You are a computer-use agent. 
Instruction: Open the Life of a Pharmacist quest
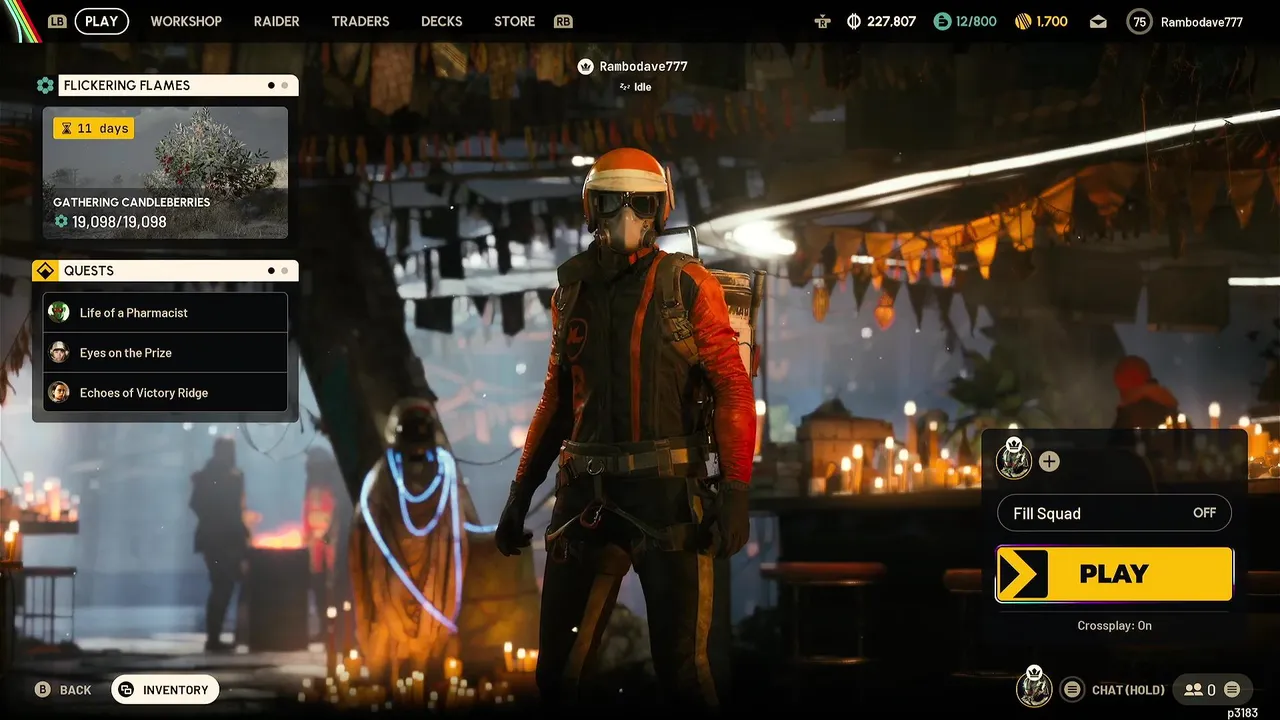point(165,312)
